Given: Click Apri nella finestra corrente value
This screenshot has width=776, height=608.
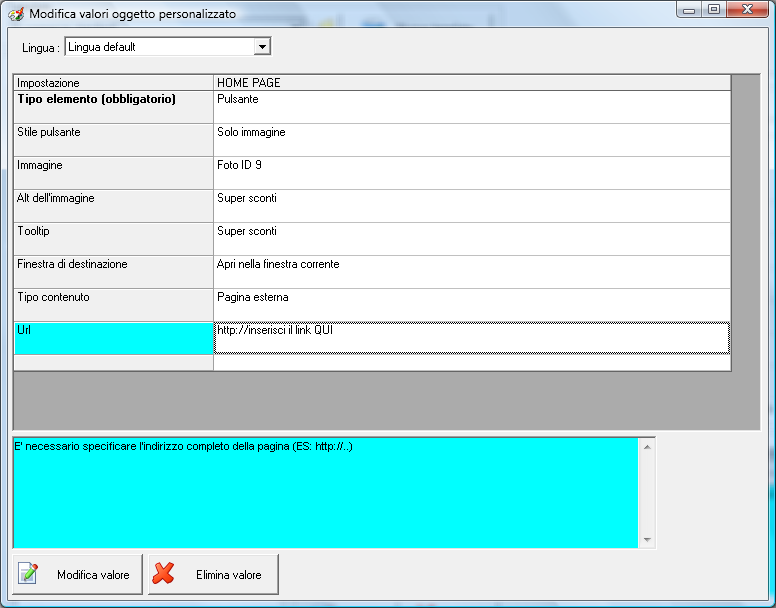Looking at the screenshot, I should click(472, 272).
